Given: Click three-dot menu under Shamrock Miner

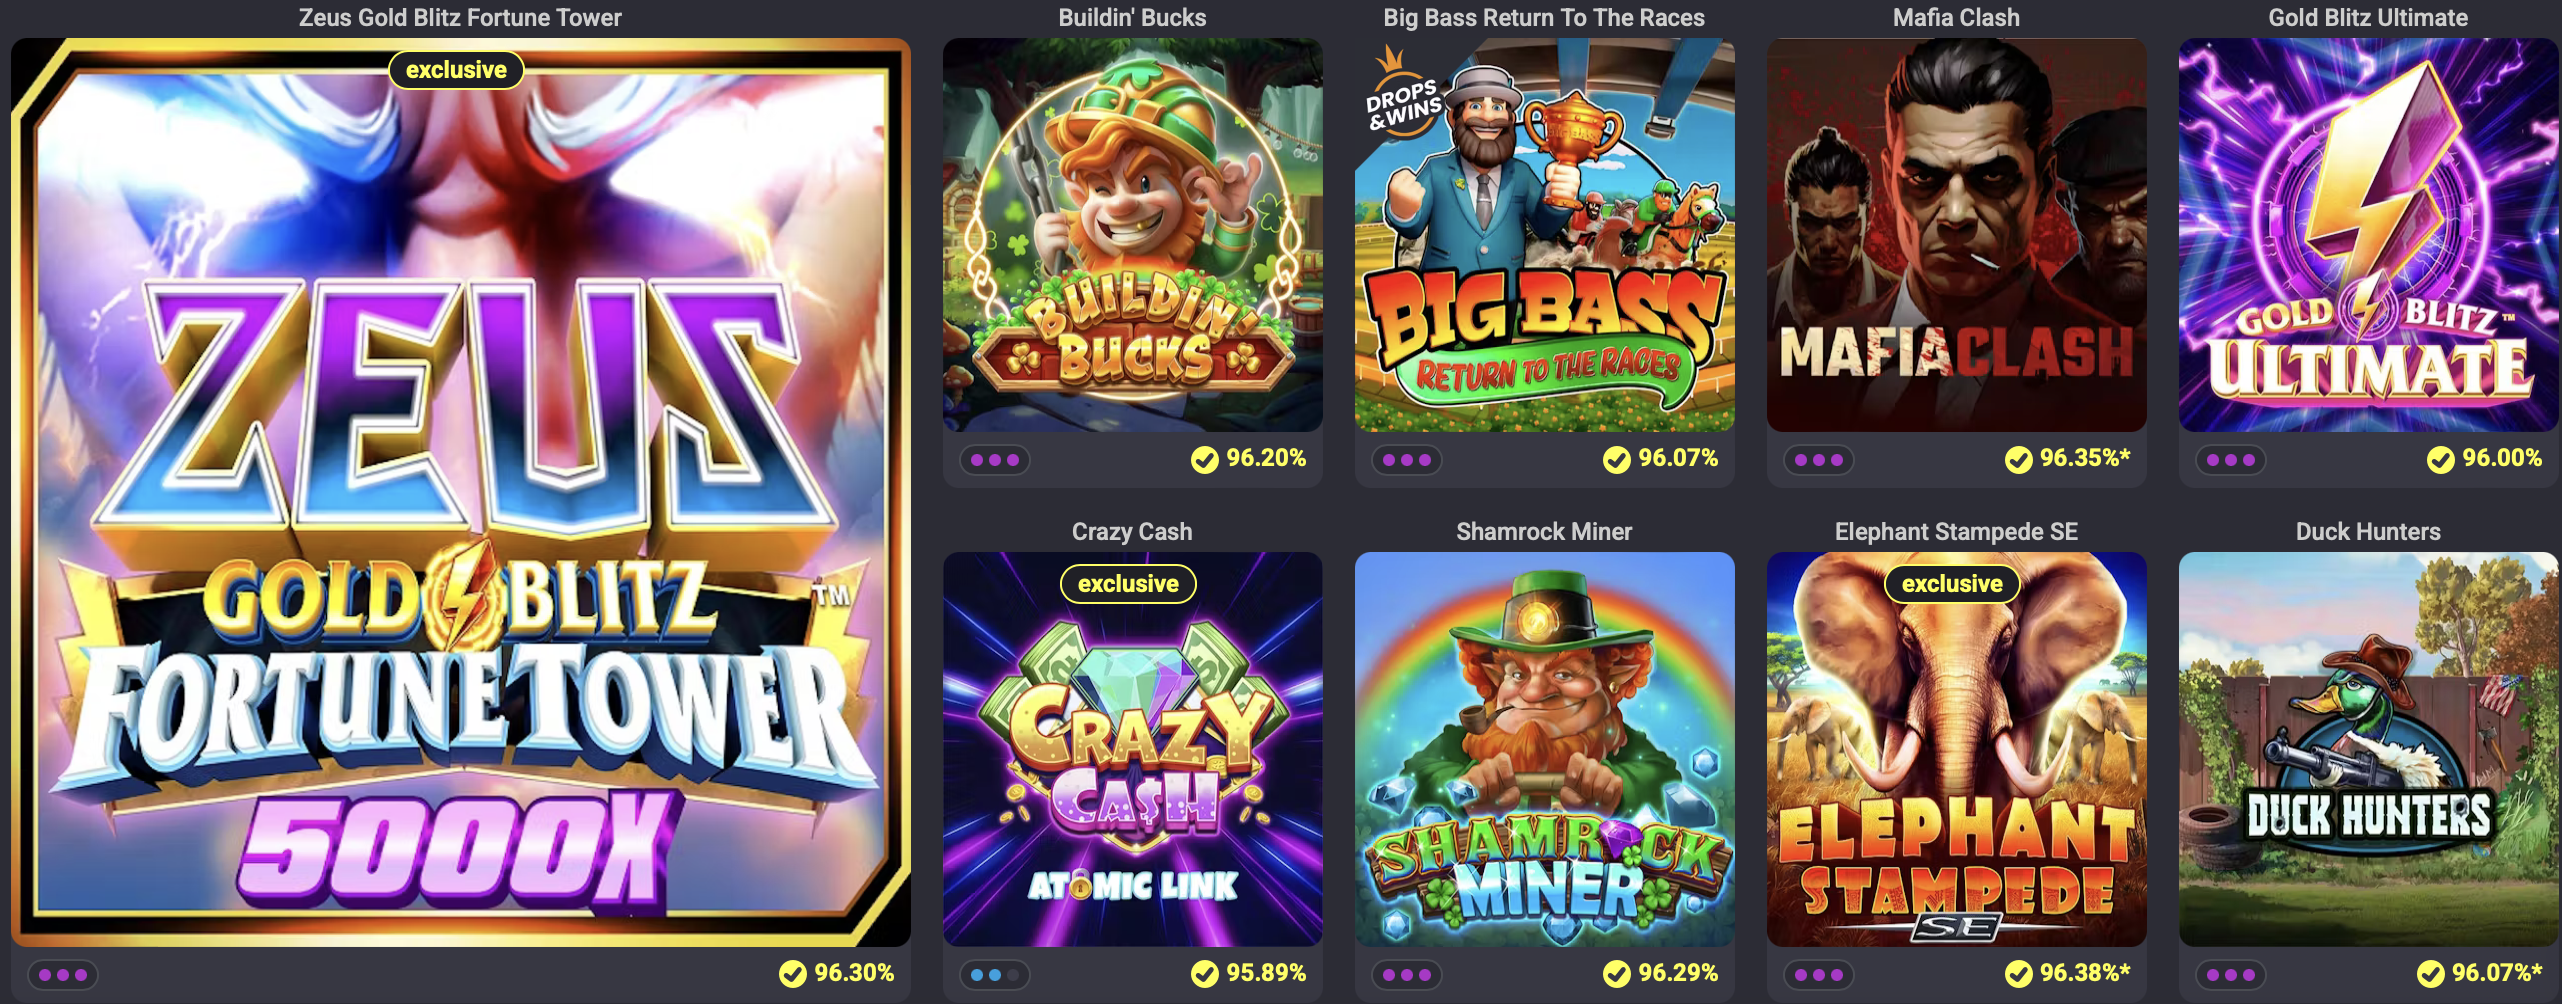Looking at the screenshot, I should [1407, 974].
